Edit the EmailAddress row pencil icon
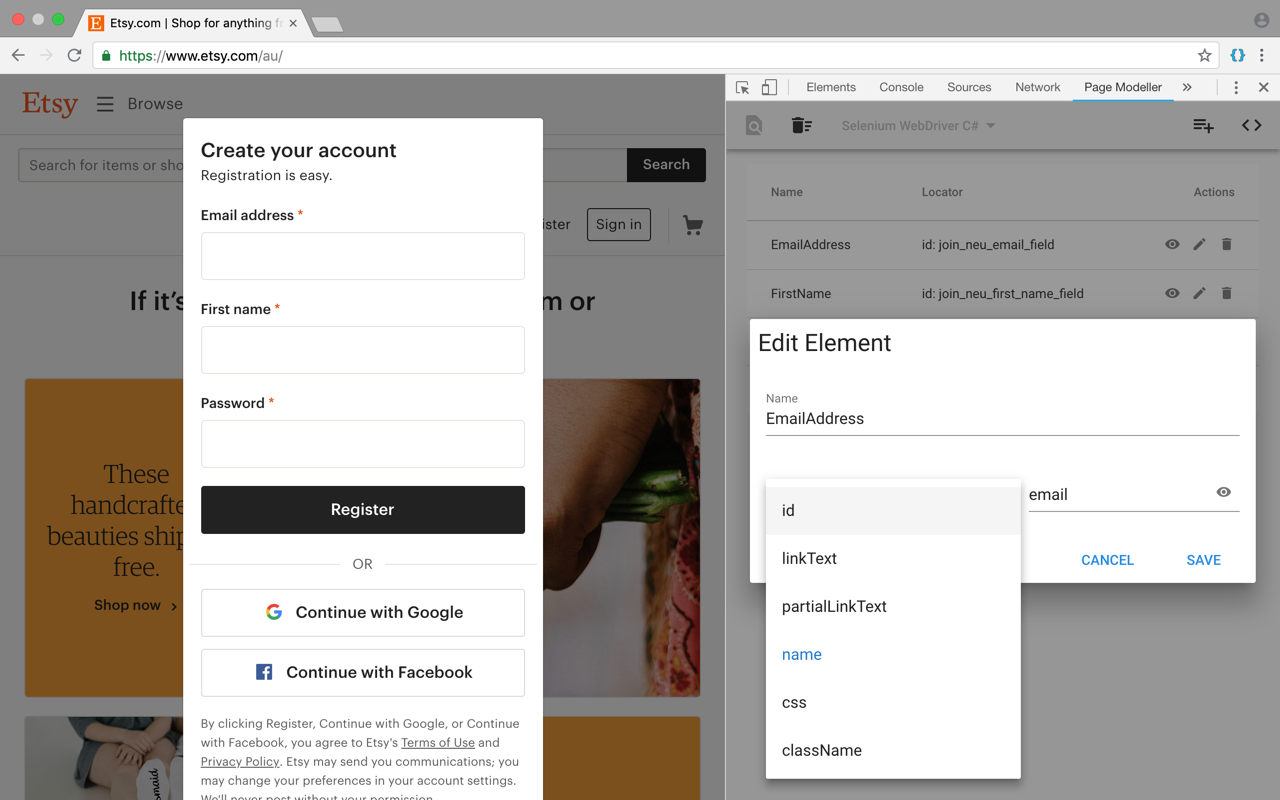The width and height of the screenshot is (1280, 800). pos(1199,244)
